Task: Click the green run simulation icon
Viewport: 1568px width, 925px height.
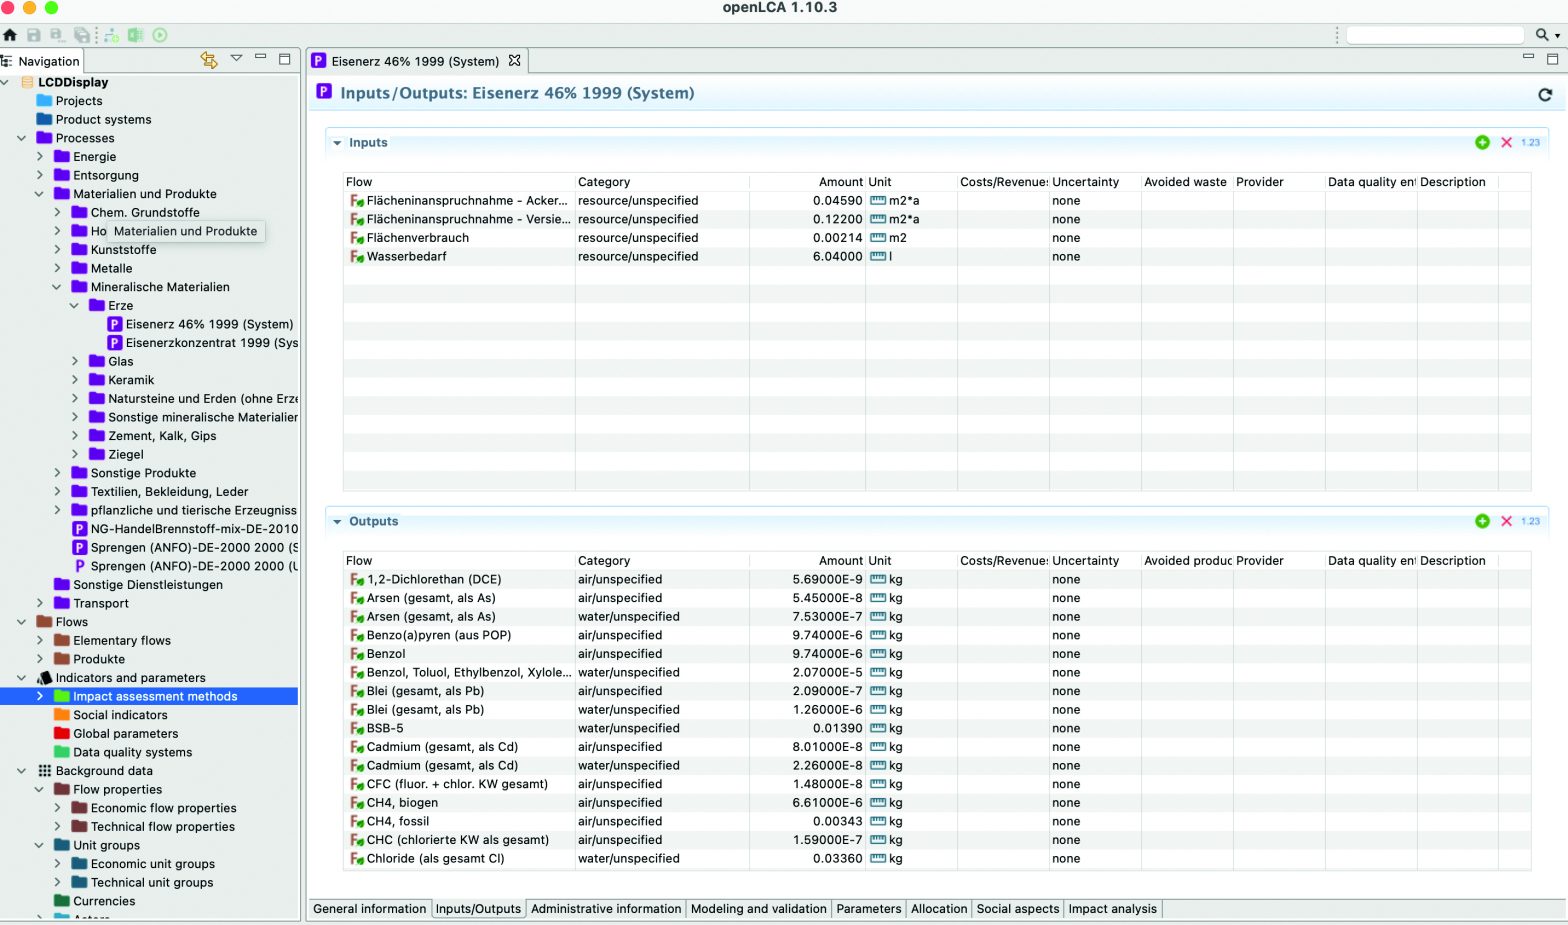Action: click(160, 35)
